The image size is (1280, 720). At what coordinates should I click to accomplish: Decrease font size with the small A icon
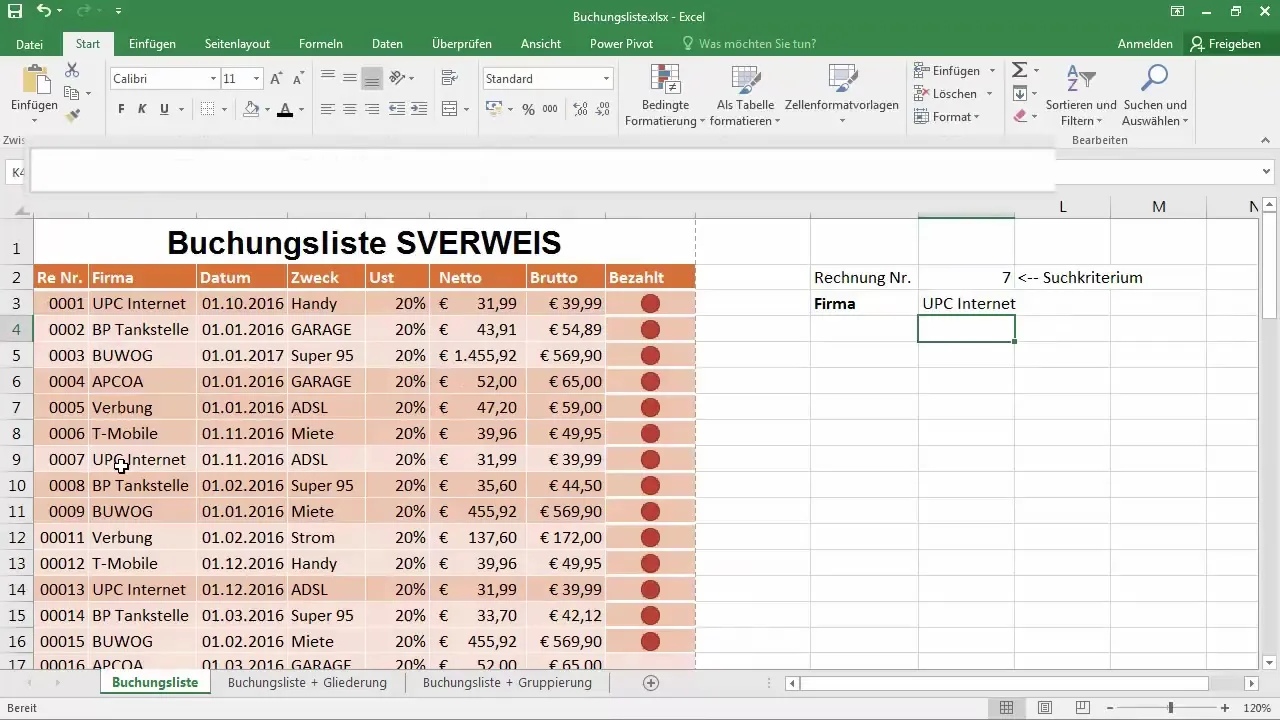click(x=299, y=78)
